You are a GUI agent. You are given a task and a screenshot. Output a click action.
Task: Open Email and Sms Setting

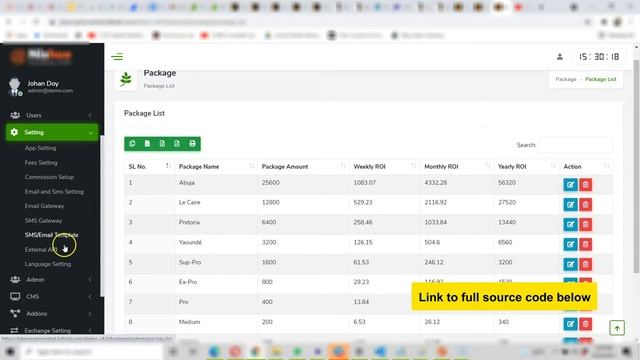tap(54, 191)
